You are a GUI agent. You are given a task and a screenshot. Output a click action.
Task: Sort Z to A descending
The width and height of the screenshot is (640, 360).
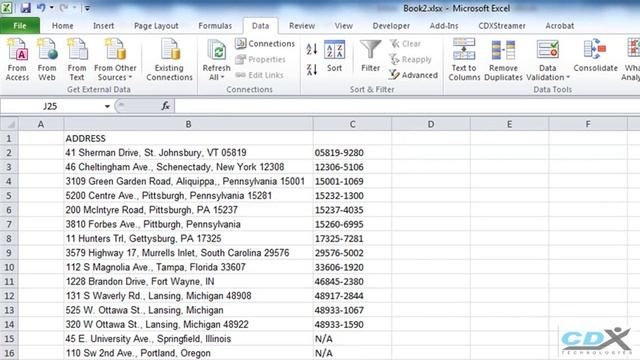pyautogui.click(x=312, y=69)
